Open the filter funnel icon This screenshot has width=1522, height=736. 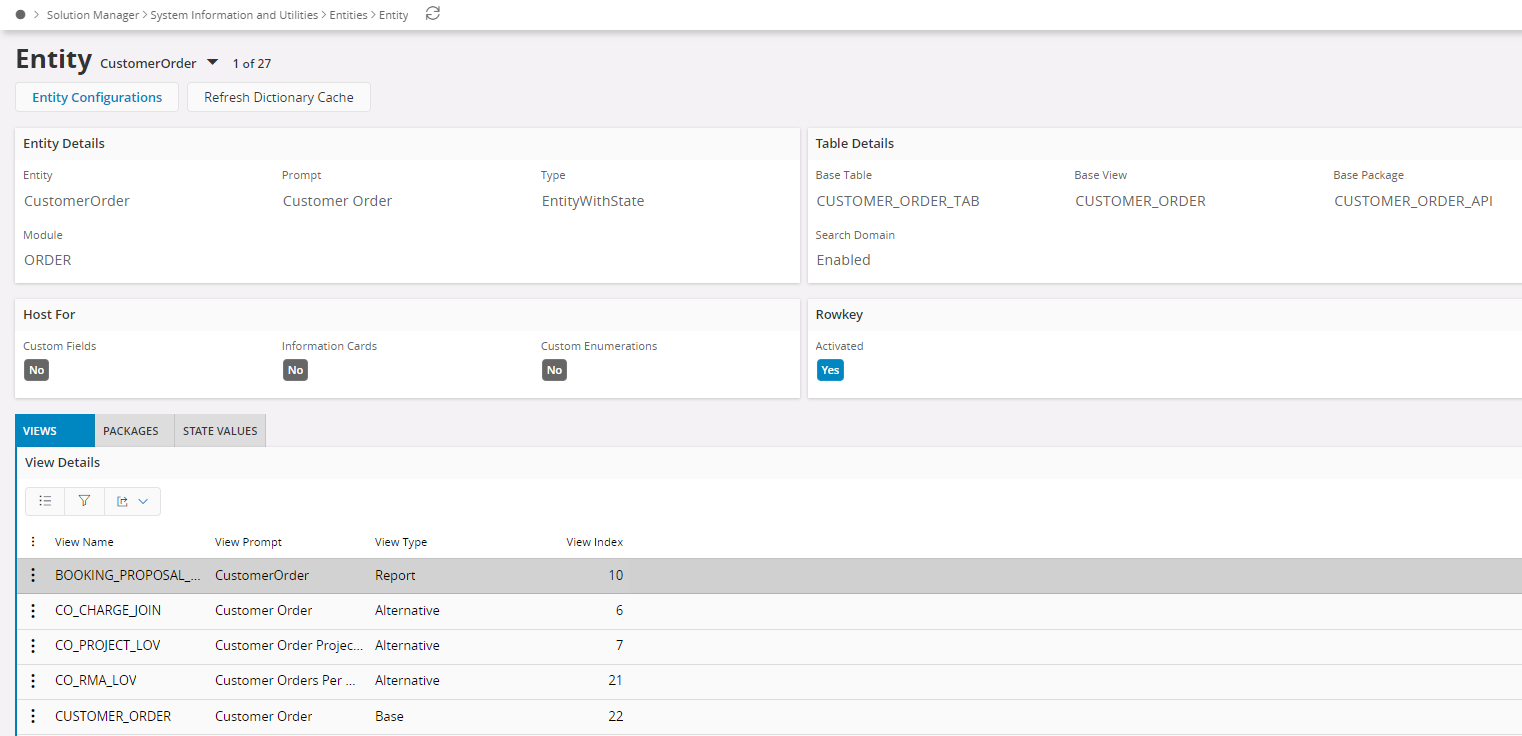tap(84, 501)
